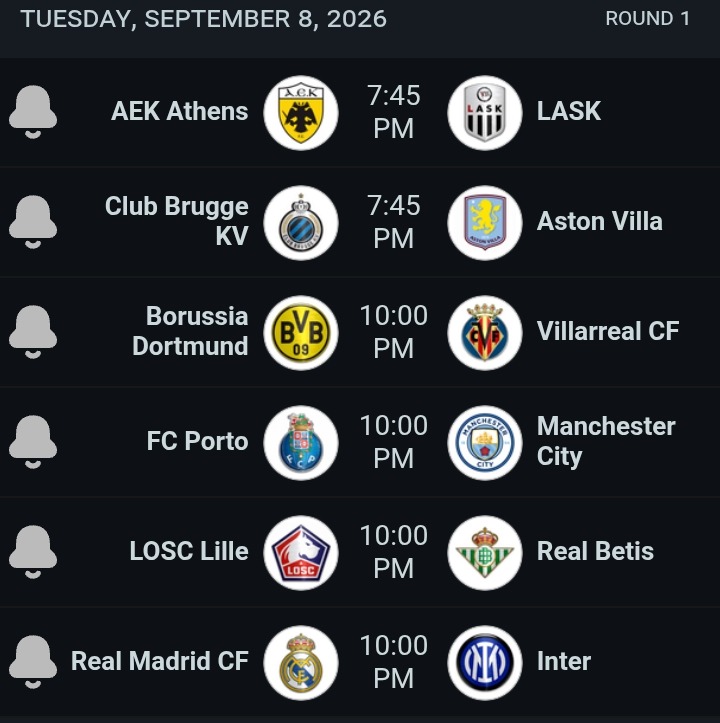This screenshot has width=720, height=723.
Task: Open the Real Betis crest
Action: point(485,552)
